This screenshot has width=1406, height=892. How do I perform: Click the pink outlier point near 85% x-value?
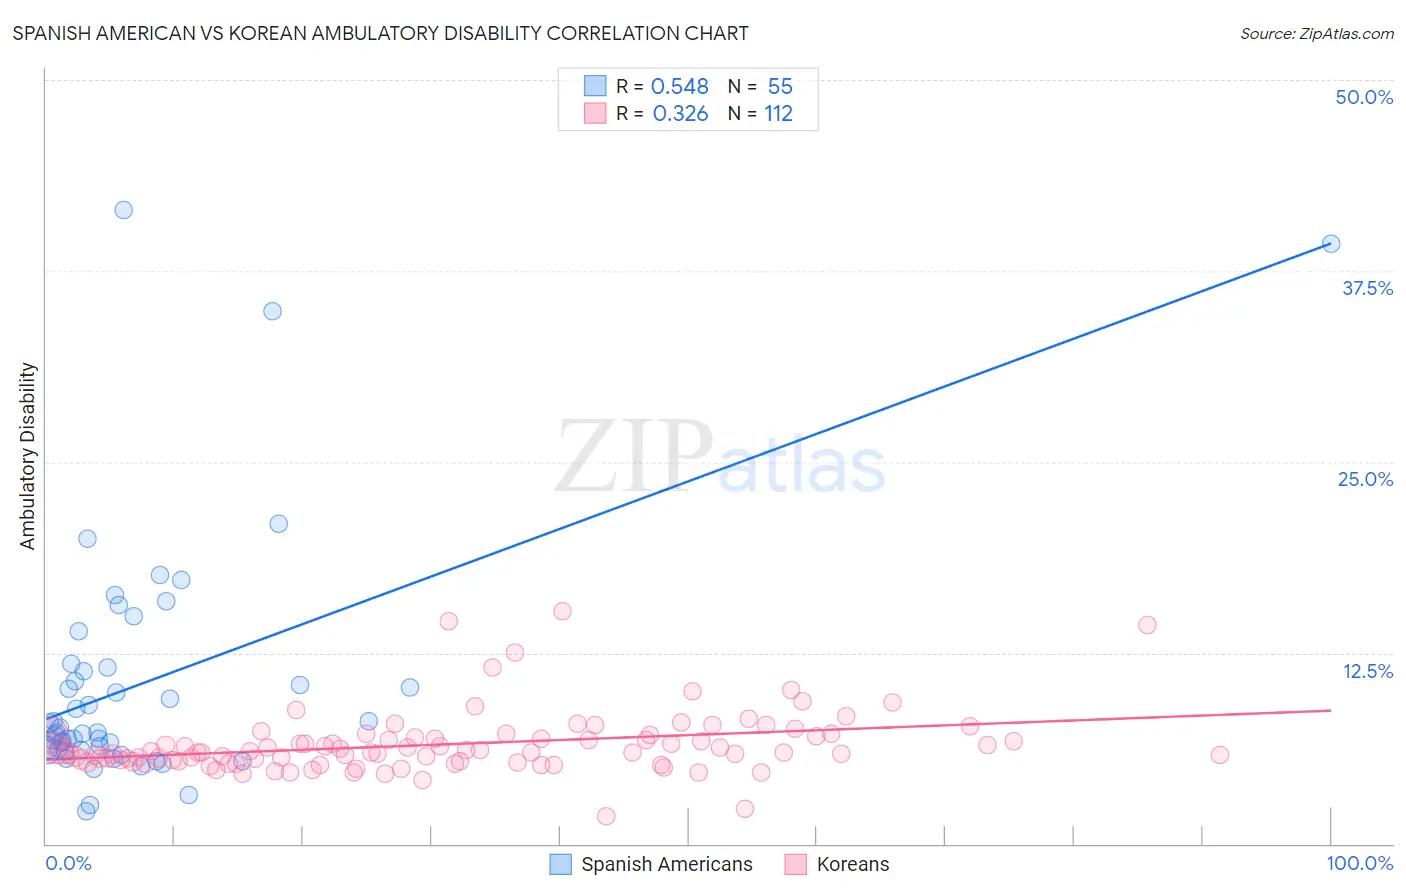click(x=1147, y=625)
